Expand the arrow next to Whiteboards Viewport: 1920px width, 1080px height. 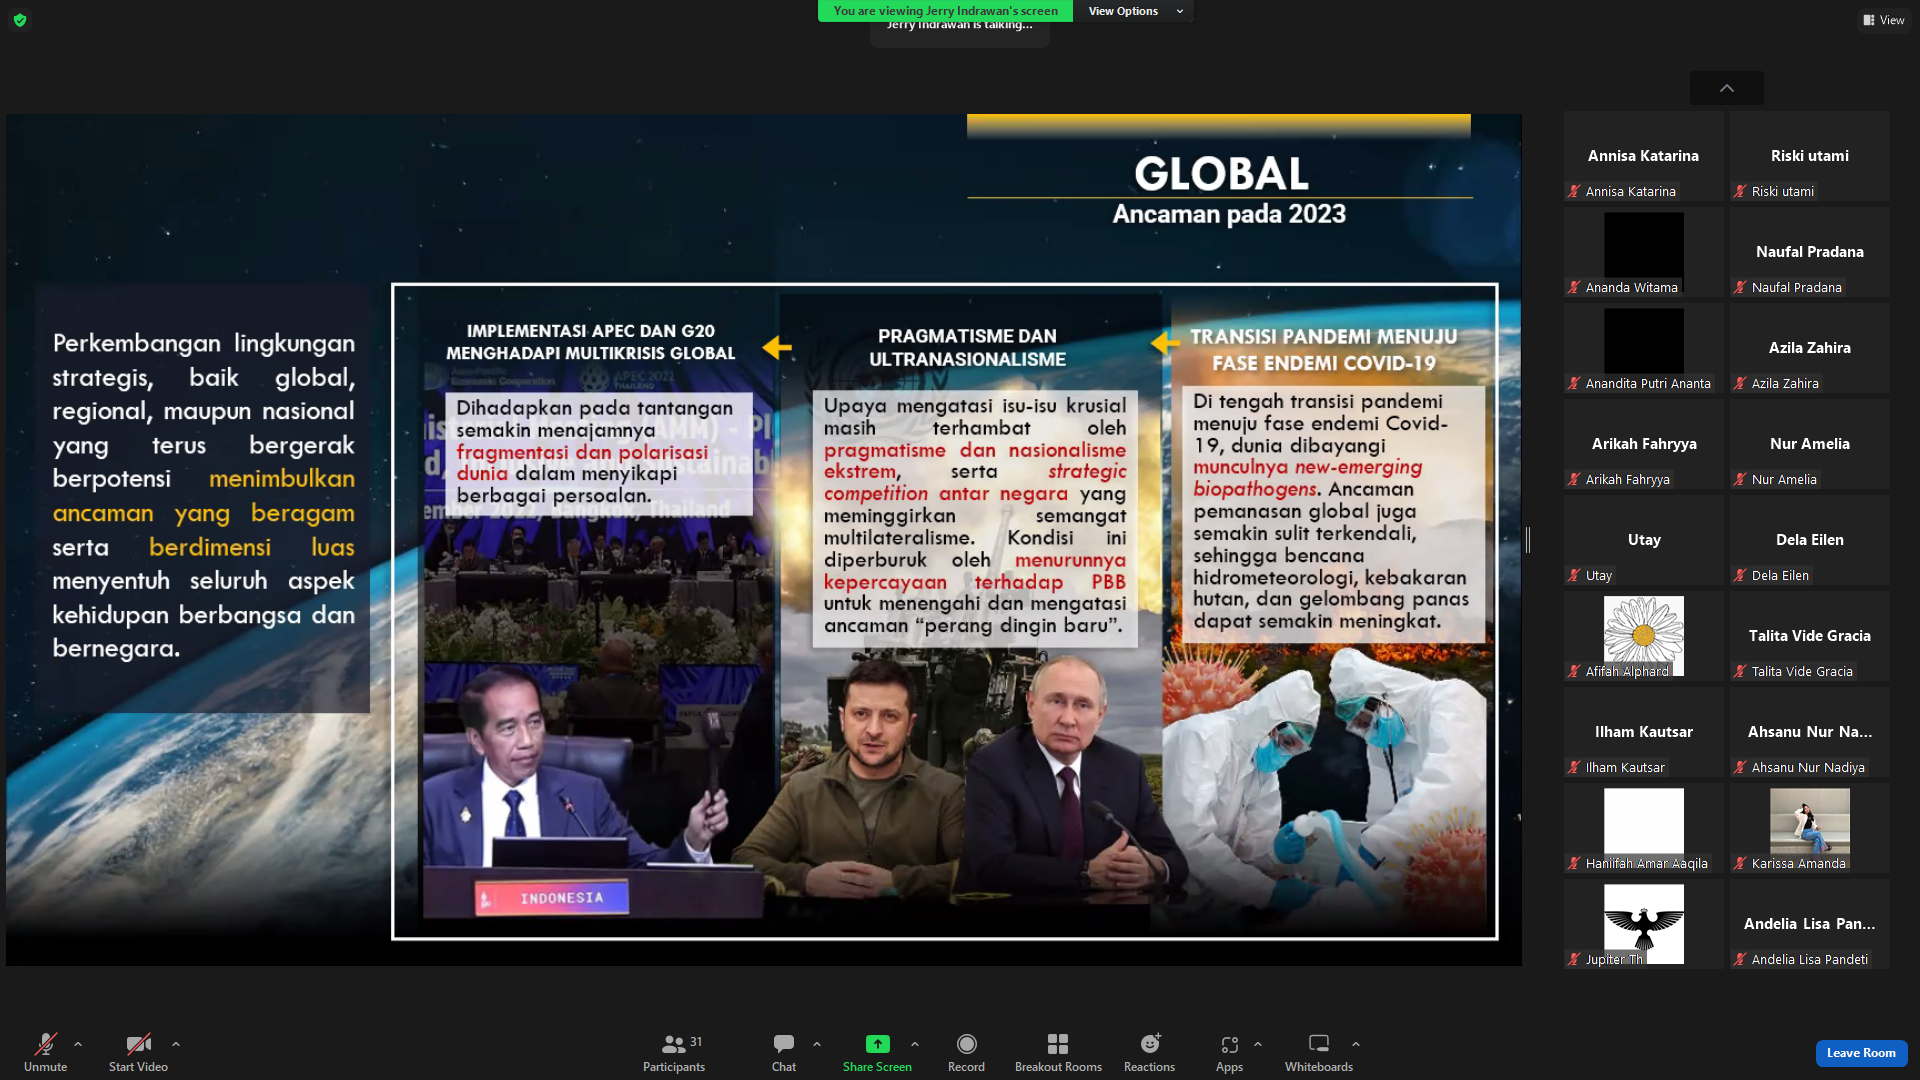point(1356,1044)
